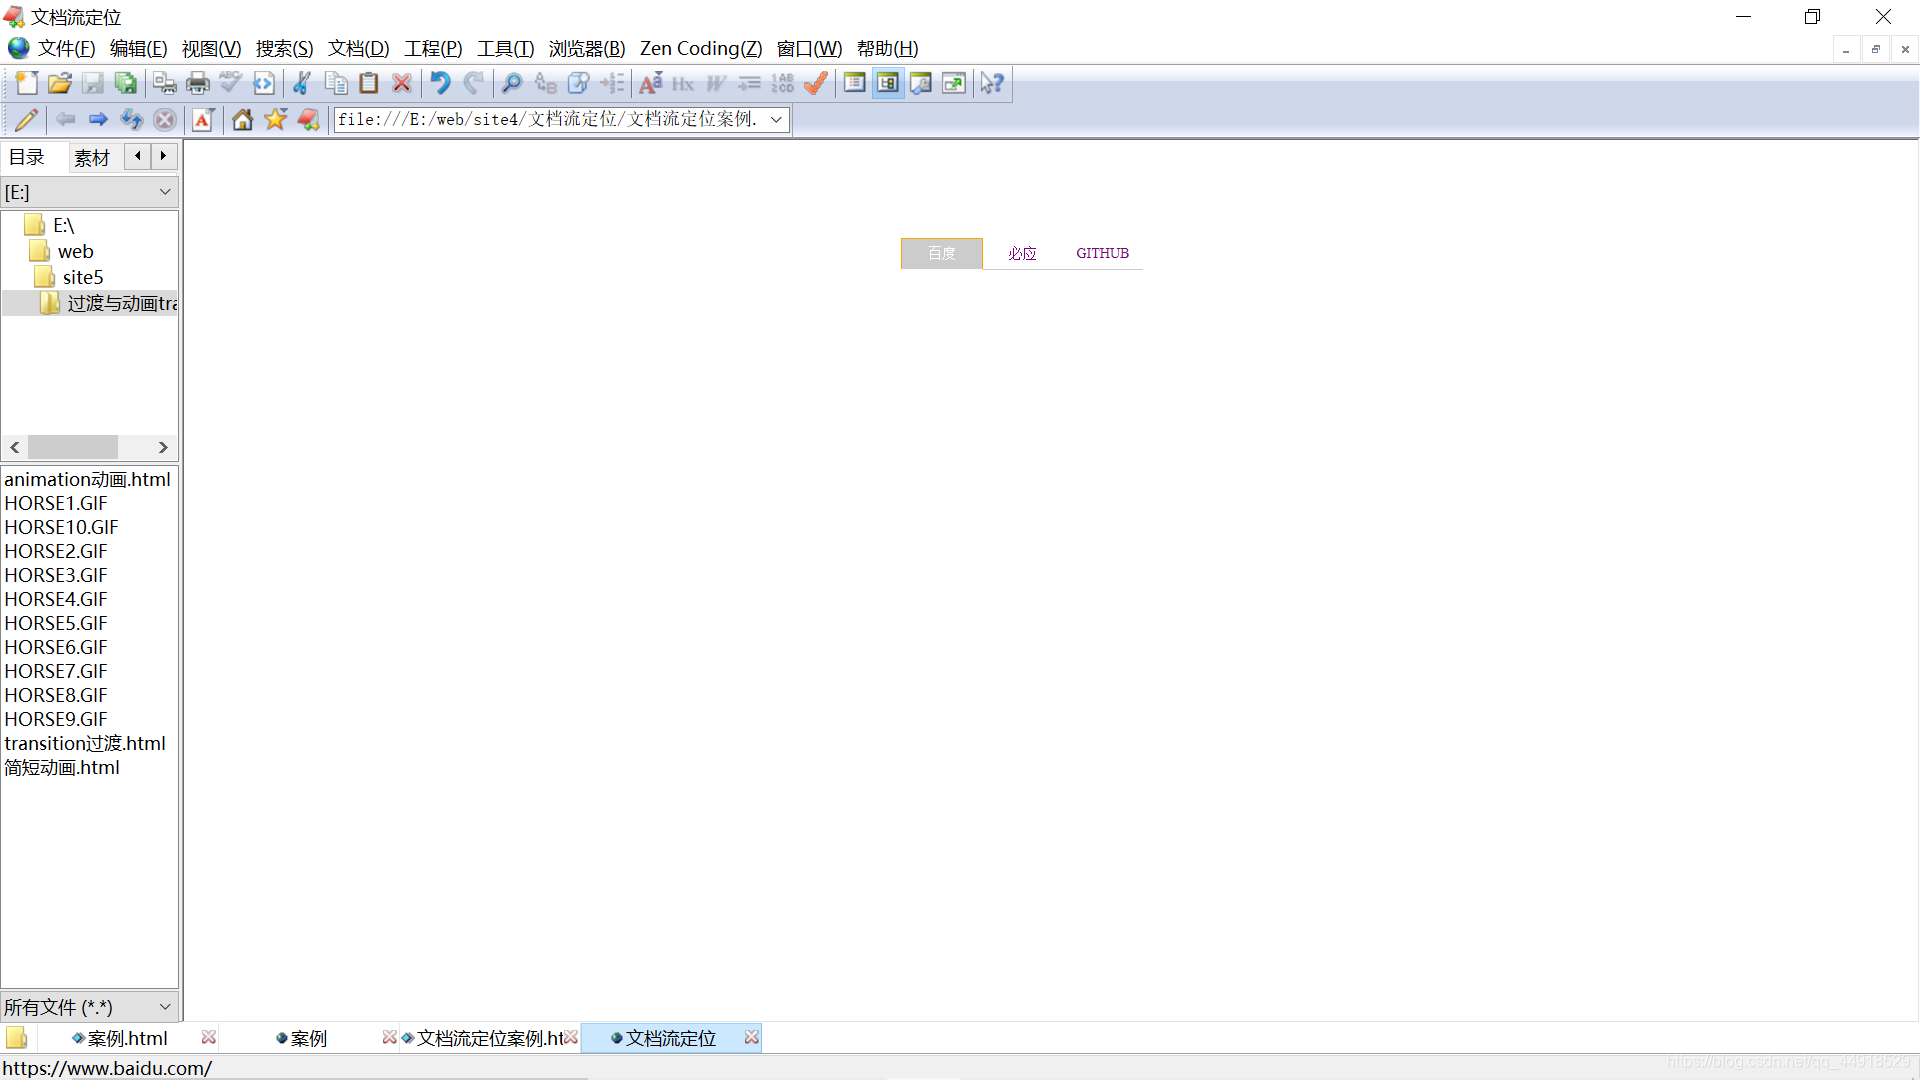Expand the browser address URL dropdown
The image size is (1920, 1080).
click(x=776, y=120)
